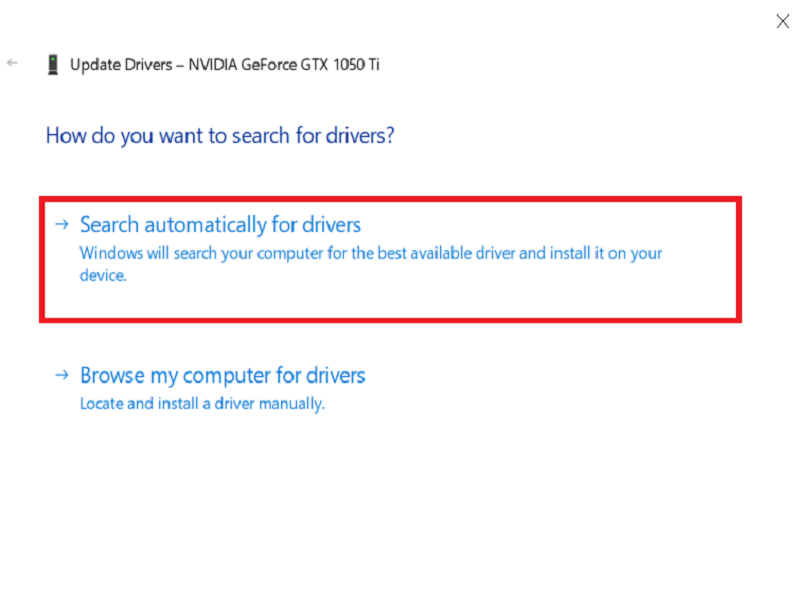Click the back arrow in the dialog

(12, 63)
